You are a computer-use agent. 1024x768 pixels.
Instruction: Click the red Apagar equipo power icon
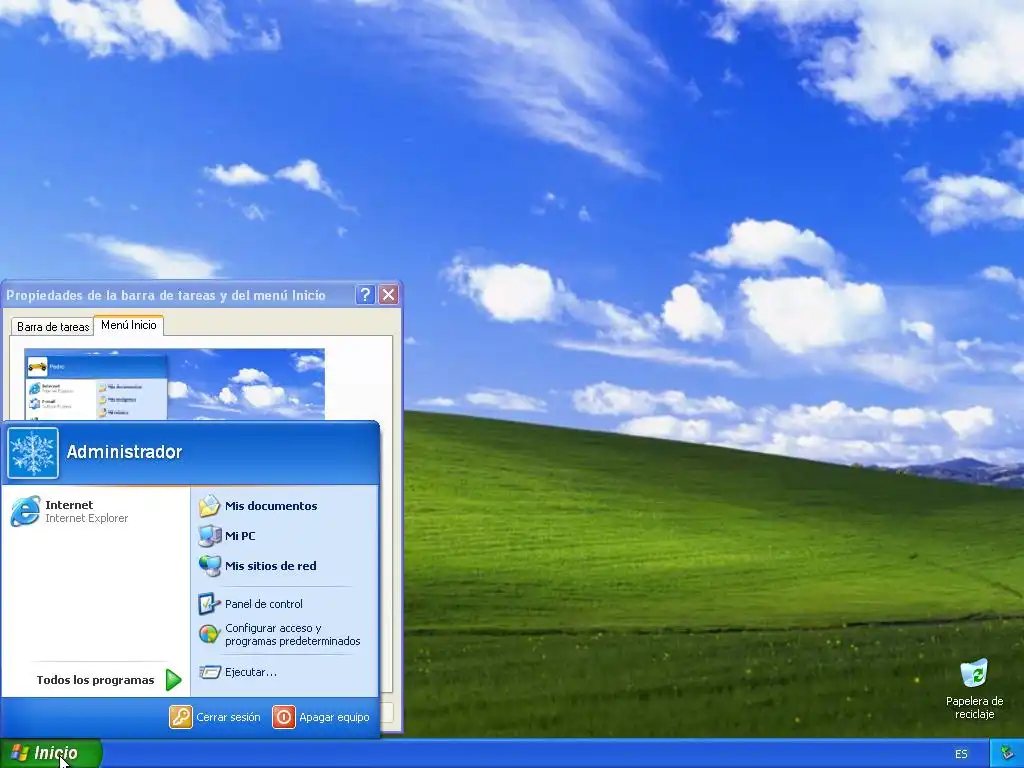coord(283,717)
